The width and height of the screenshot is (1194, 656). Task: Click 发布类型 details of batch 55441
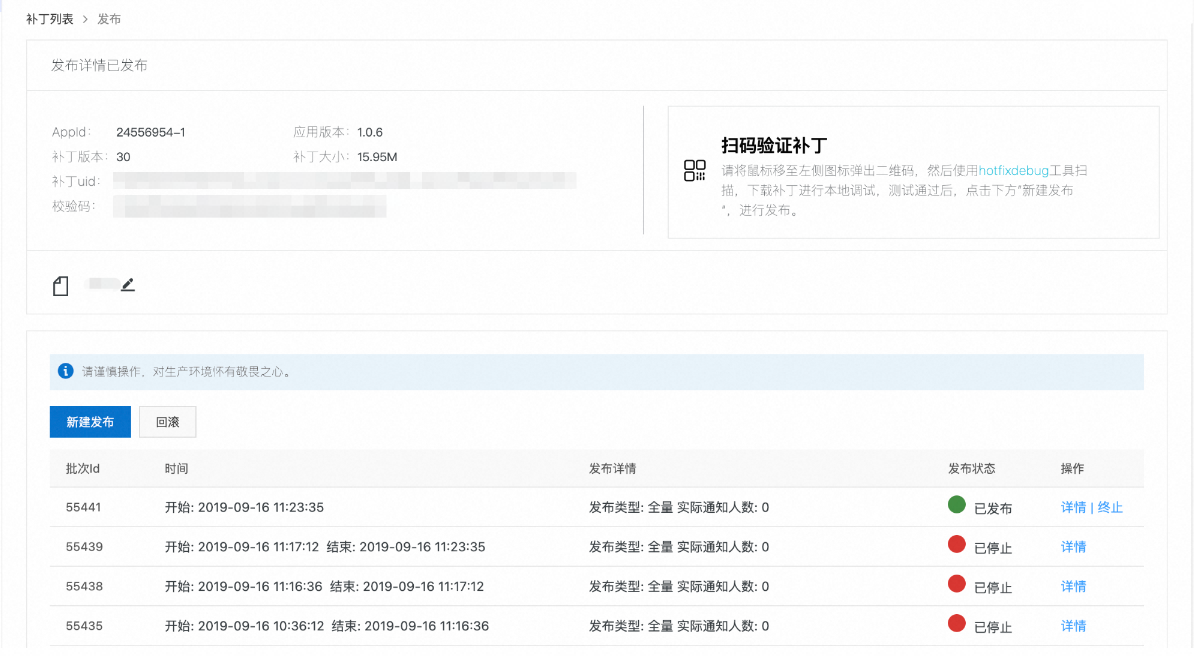(x=678, y=507)
